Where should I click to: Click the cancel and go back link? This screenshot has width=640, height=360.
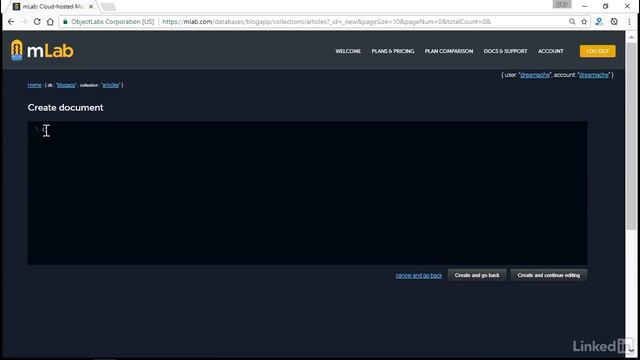click(418, 276)
